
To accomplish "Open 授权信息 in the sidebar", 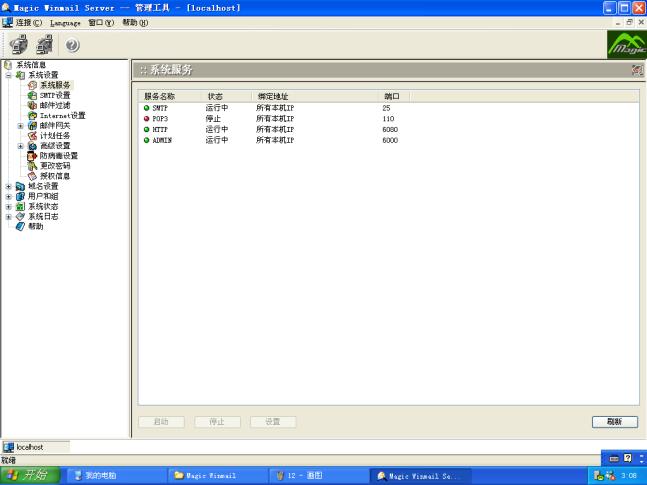I will 55,175.
